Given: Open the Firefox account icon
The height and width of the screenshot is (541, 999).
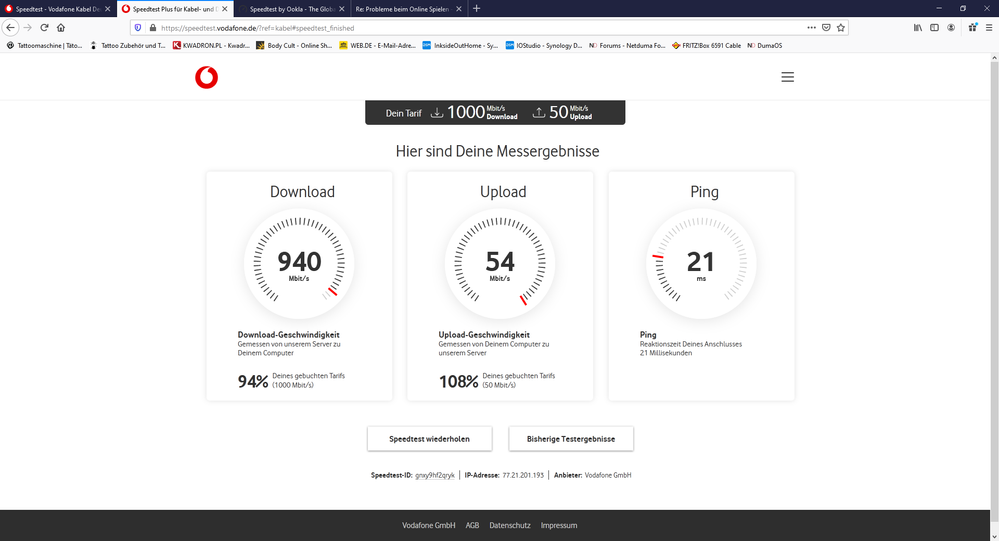Looking at the screenshot, I should pyautogui.click(x=951, y=27).
